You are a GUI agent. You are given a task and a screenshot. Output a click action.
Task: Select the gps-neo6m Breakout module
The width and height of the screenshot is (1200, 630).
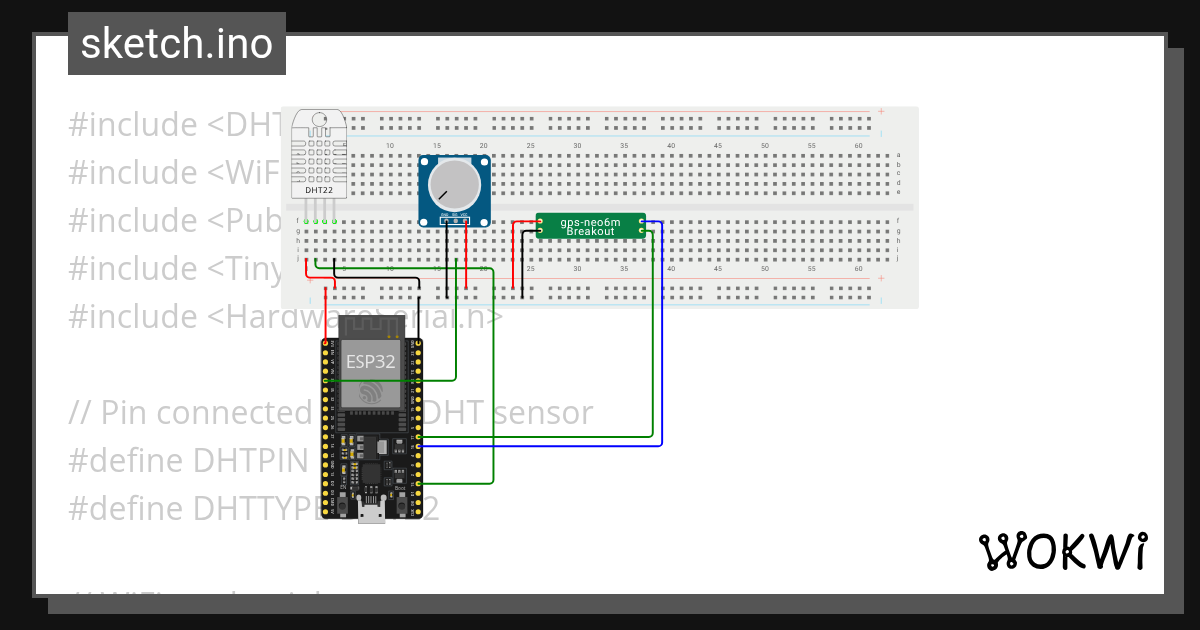point(590,227)
